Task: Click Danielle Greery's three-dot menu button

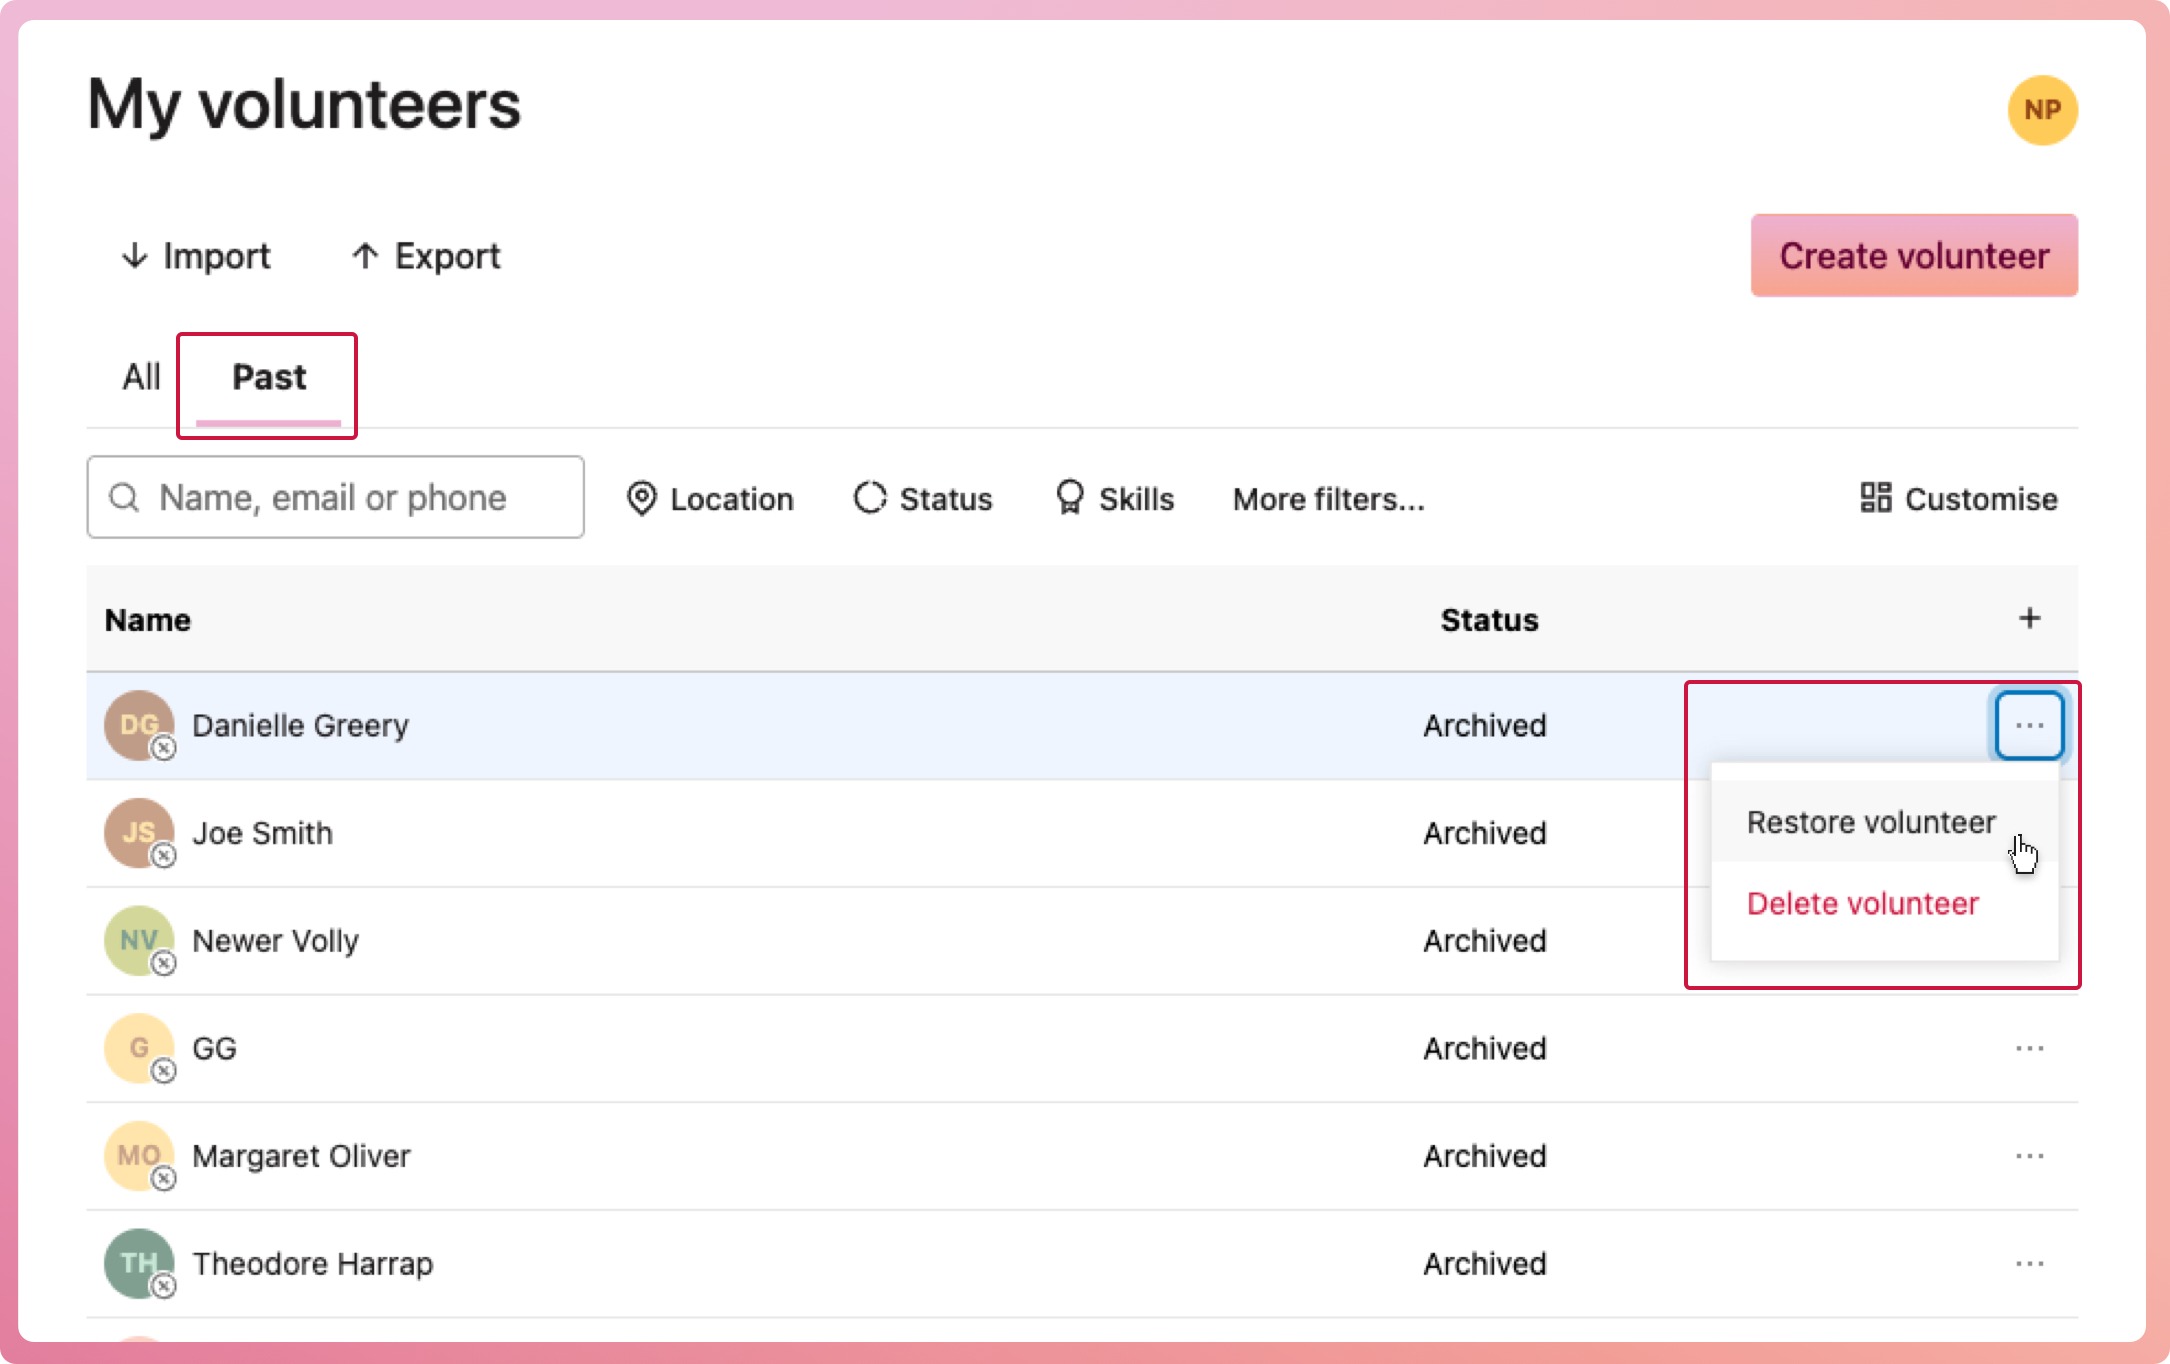Action: click(2029, 725)
